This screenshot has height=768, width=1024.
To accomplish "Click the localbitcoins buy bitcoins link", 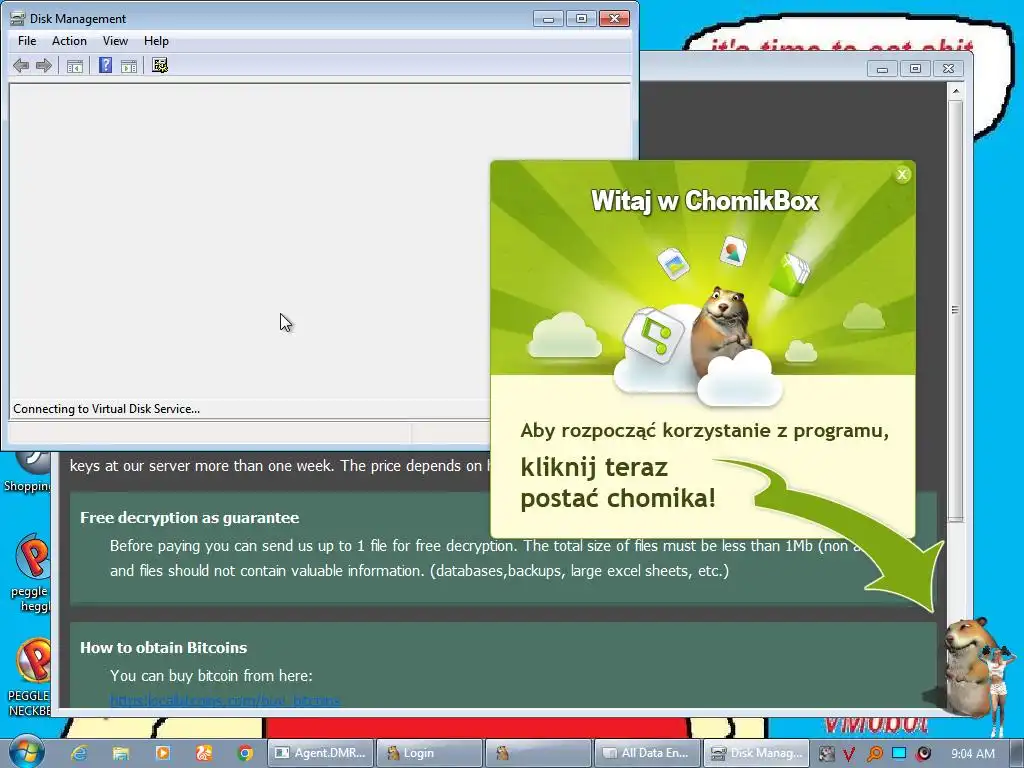I will [225, 701].
